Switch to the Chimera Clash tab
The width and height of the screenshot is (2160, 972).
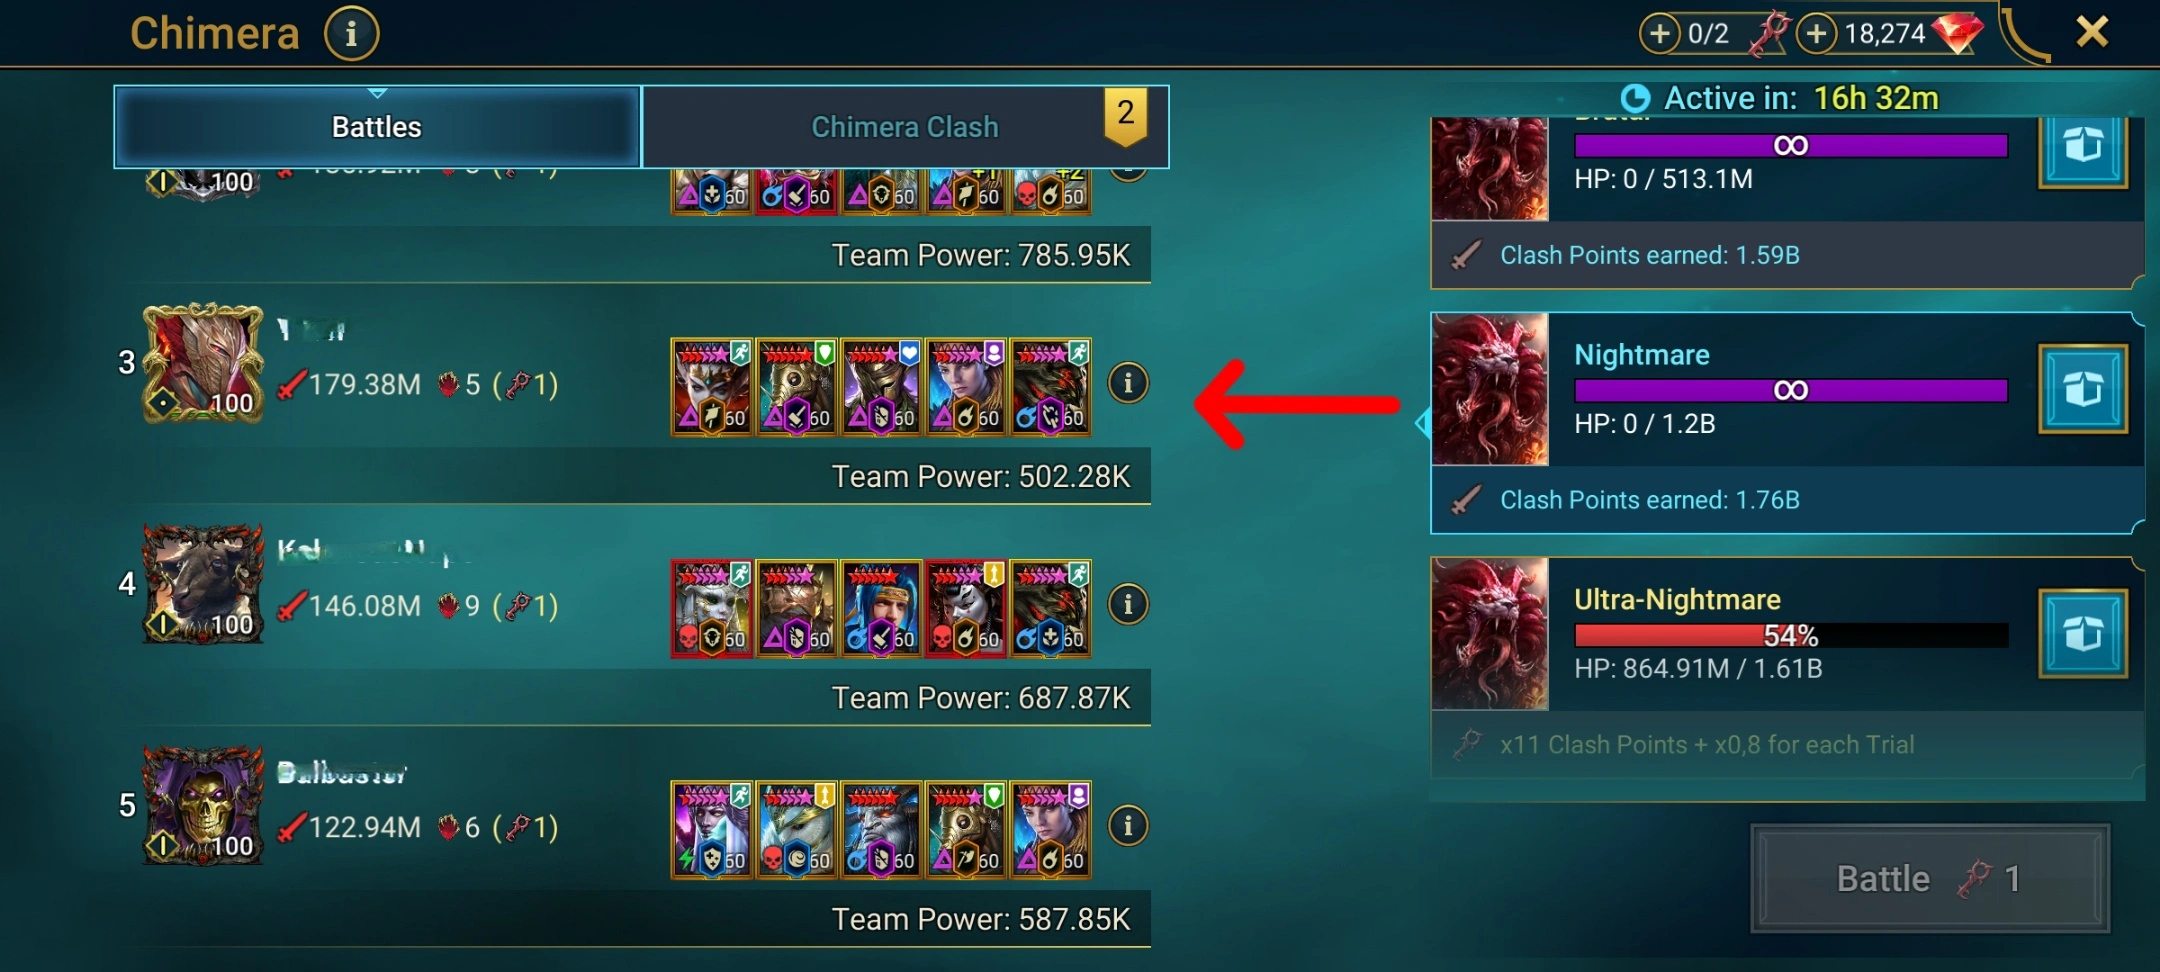[x=904, y=127]
